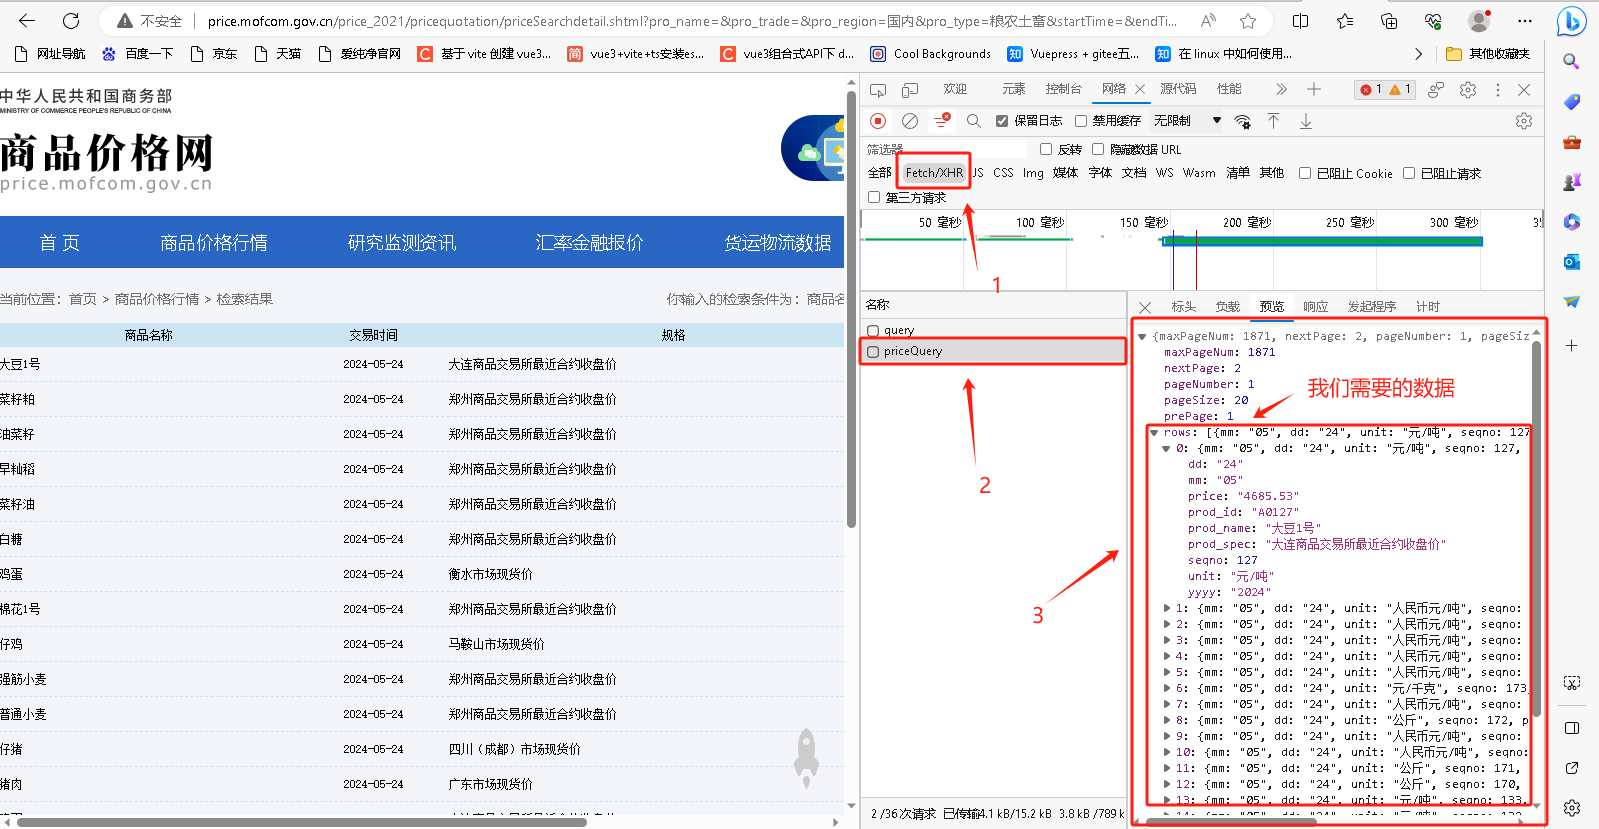
Task: Toggle DevTools inspect element icon
Action: click(878, 90)
